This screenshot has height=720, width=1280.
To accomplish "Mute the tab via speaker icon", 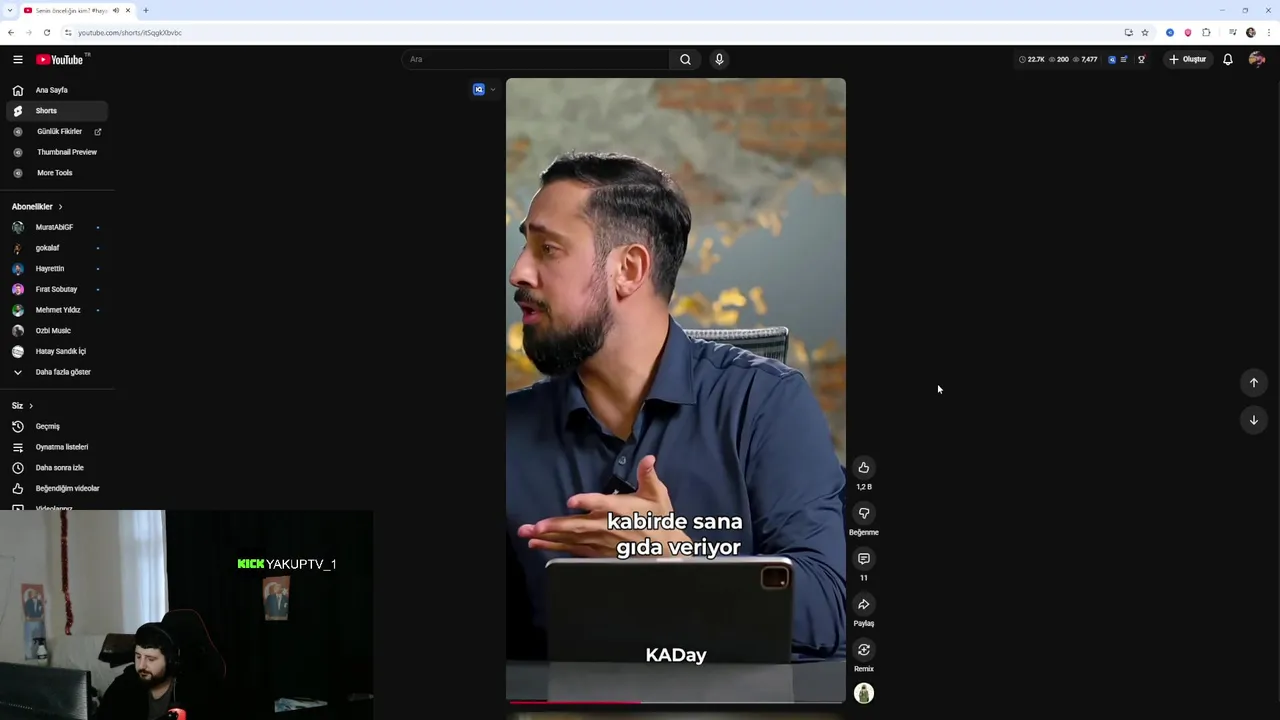I will coord(116,10).
